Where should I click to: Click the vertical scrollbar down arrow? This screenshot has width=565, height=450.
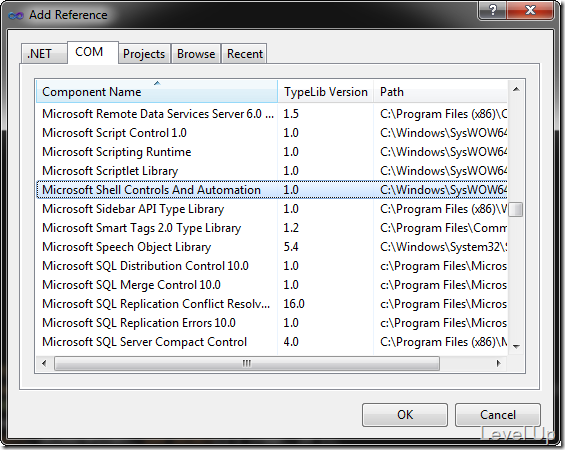(x=516, y=346)
